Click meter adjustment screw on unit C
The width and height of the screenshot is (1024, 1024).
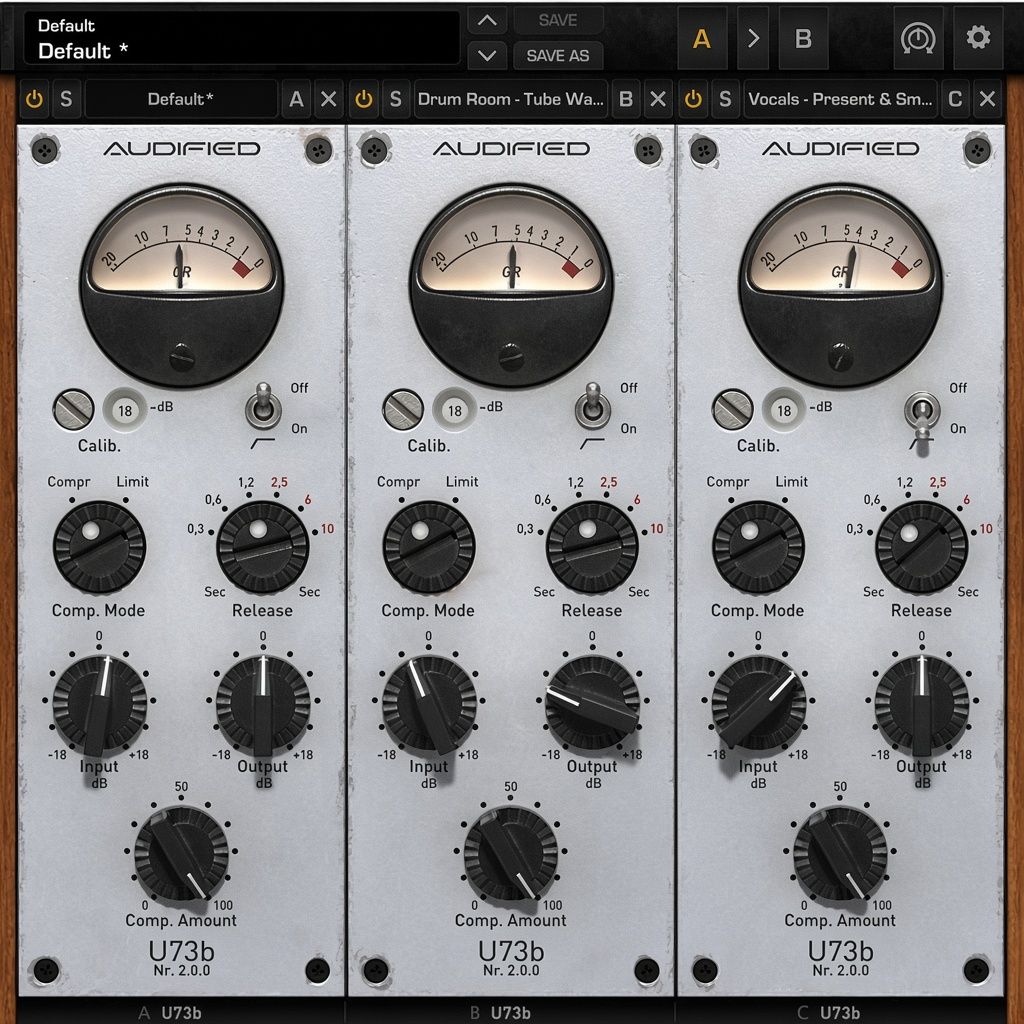click(840, 357)
